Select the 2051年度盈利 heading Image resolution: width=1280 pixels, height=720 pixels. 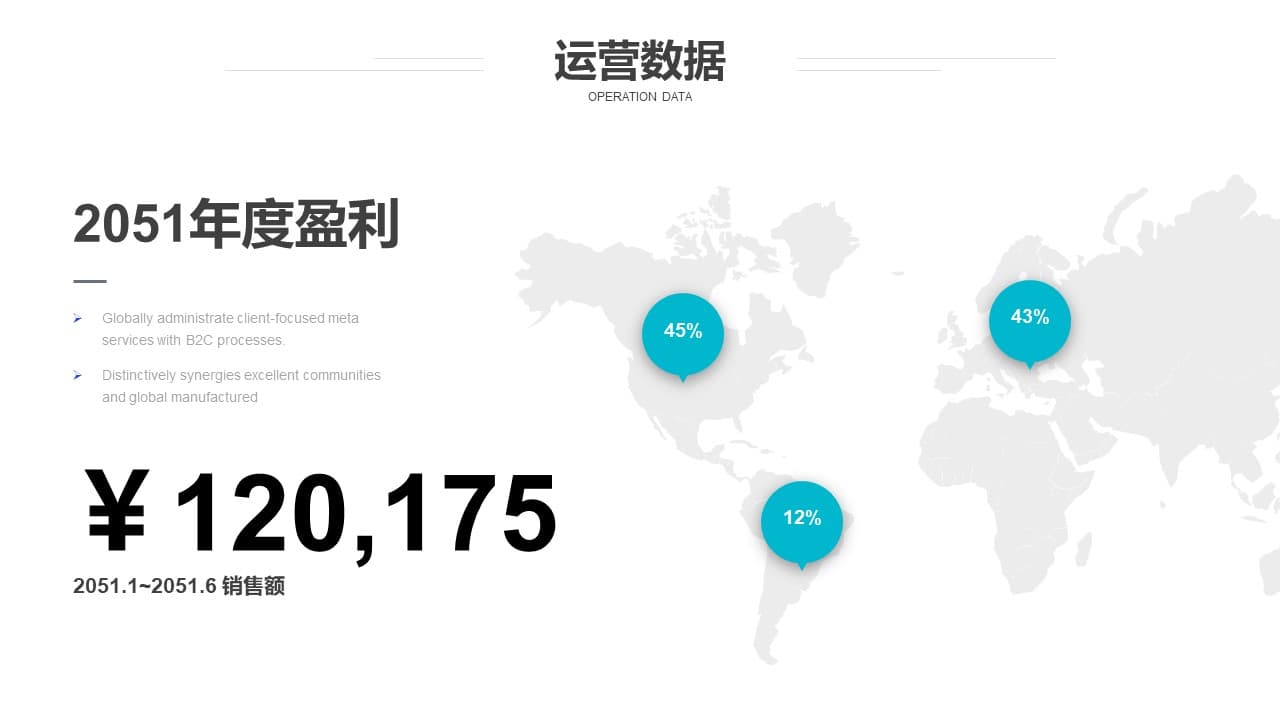[236, 224]
